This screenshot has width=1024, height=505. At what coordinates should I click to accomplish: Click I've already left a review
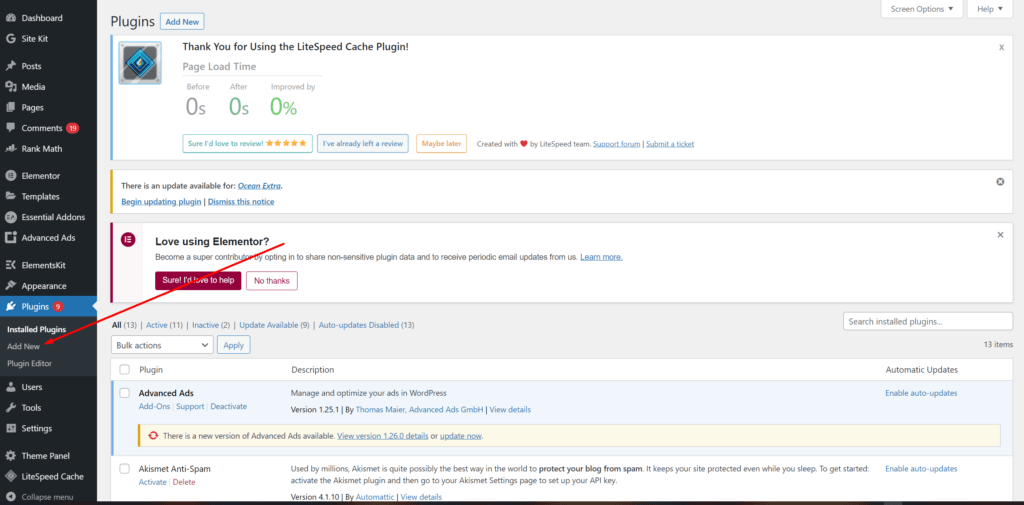pyautogui.click(x=363, y=143)
